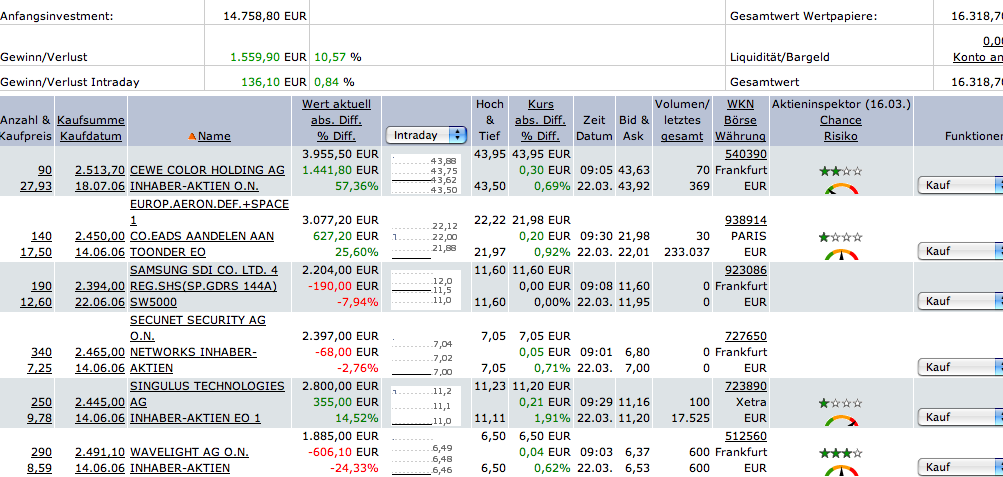Open the CEWE COLOR HOLDING AG link
The height and width of the screenshot is (477, 1003).
pyautogui.click(x=207, y=170)
